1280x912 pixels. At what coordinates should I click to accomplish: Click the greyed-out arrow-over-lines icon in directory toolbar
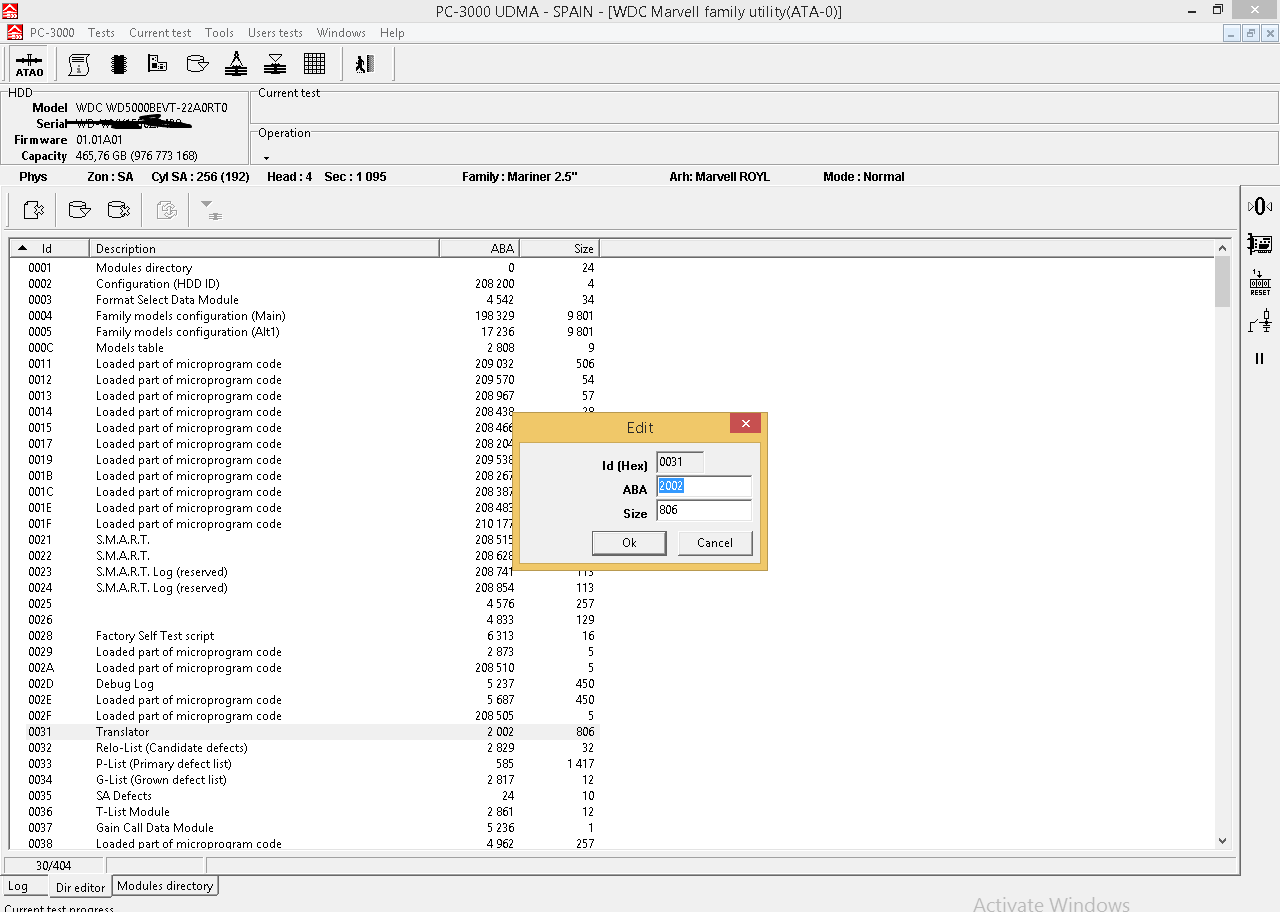(x=210, y=210)
